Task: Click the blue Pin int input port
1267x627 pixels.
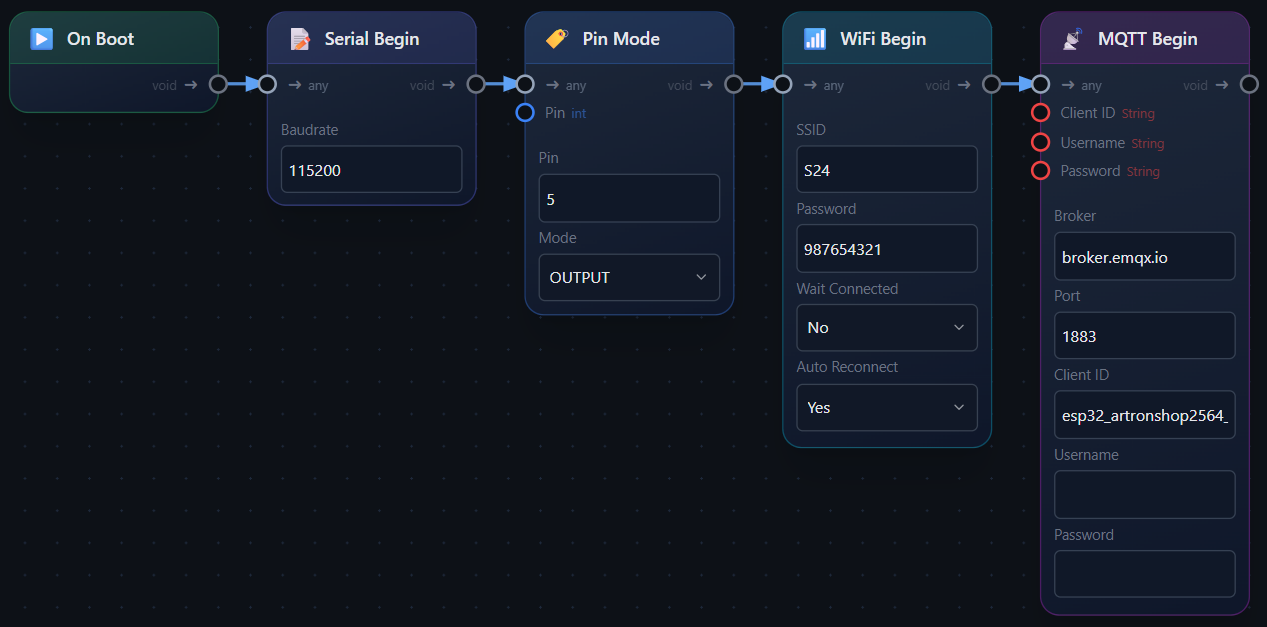Action: coord(525,112)
